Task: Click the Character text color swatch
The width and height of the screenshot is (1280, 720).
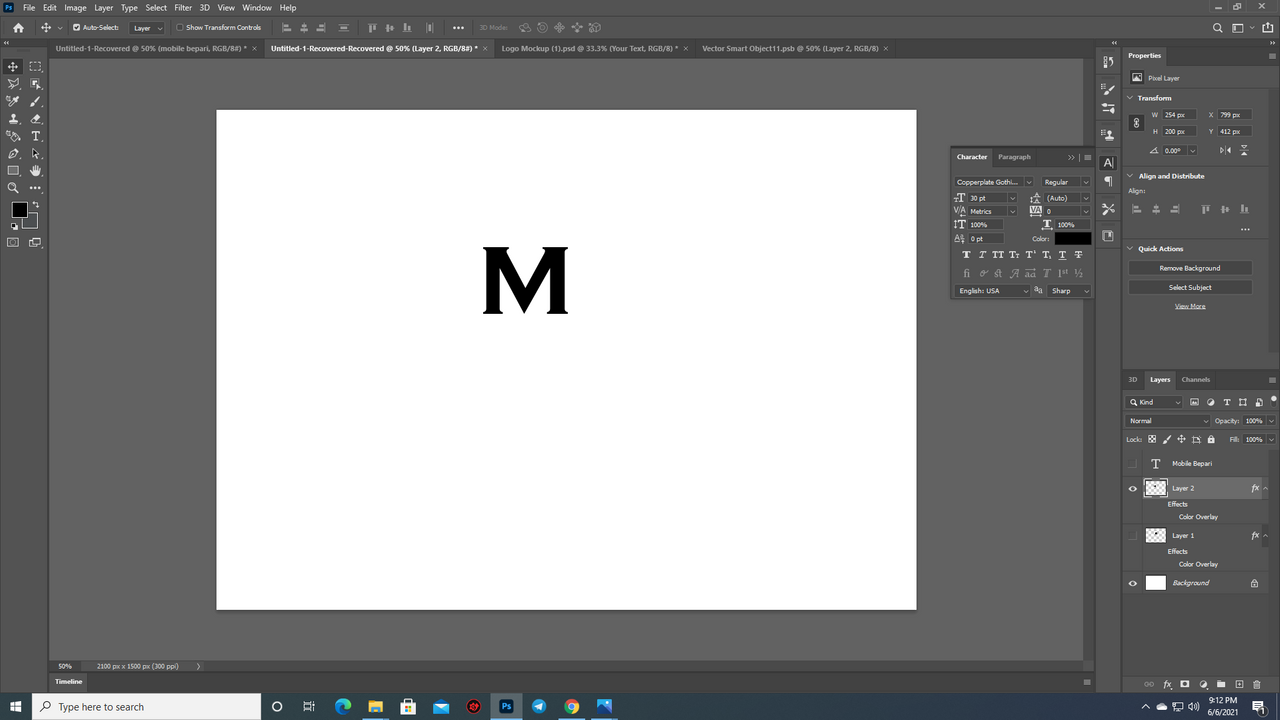Action: tap(1073, 239)
